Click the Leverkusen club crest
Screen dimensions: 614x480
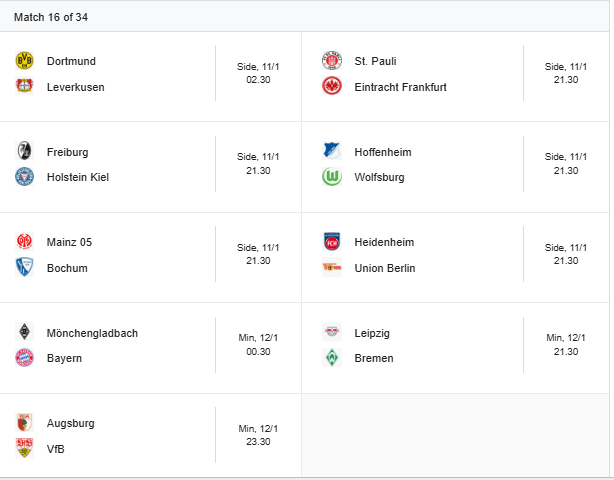(24, 86)
